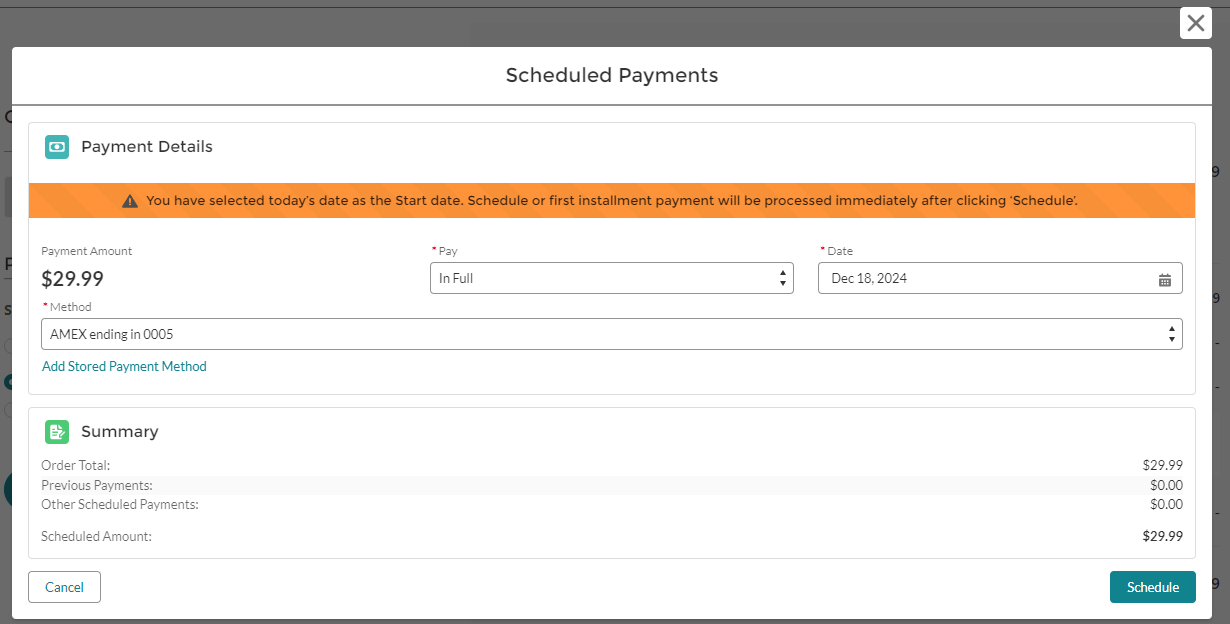Click the Other Scheduled Payments row
This screenshot has width=1230, height=624.
coord(120,504)
